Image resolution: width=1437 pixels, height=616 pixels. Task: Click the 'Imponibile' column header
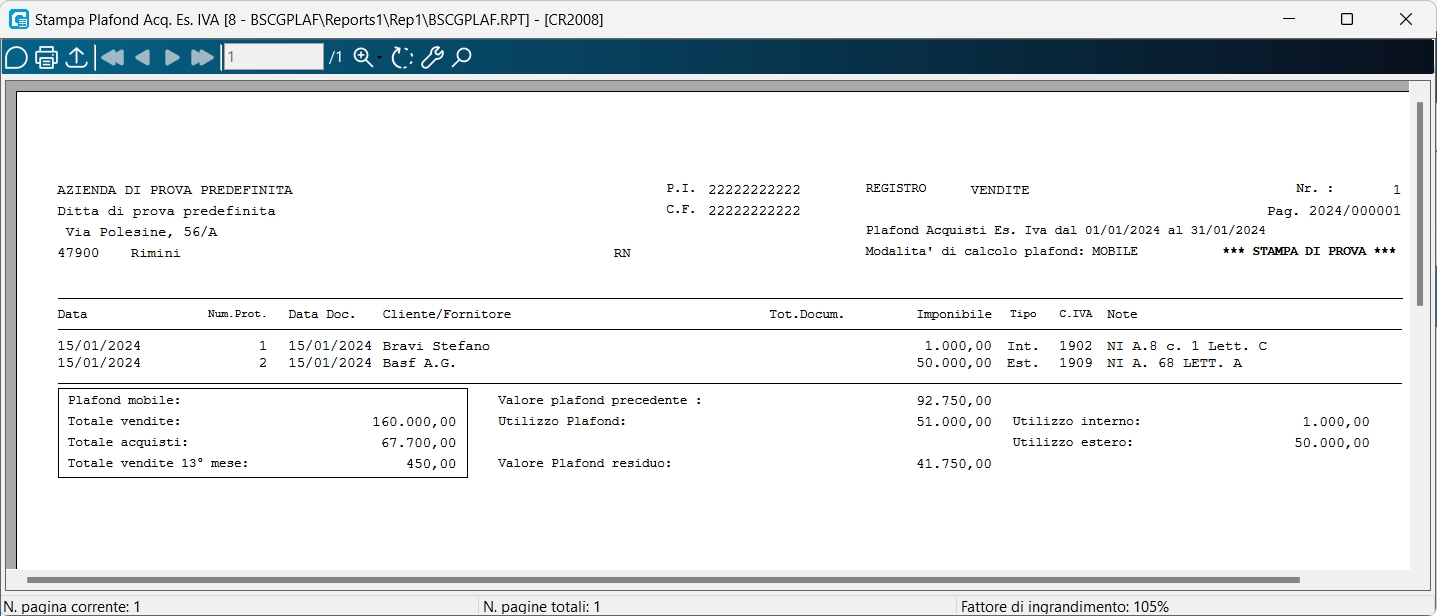954,314
